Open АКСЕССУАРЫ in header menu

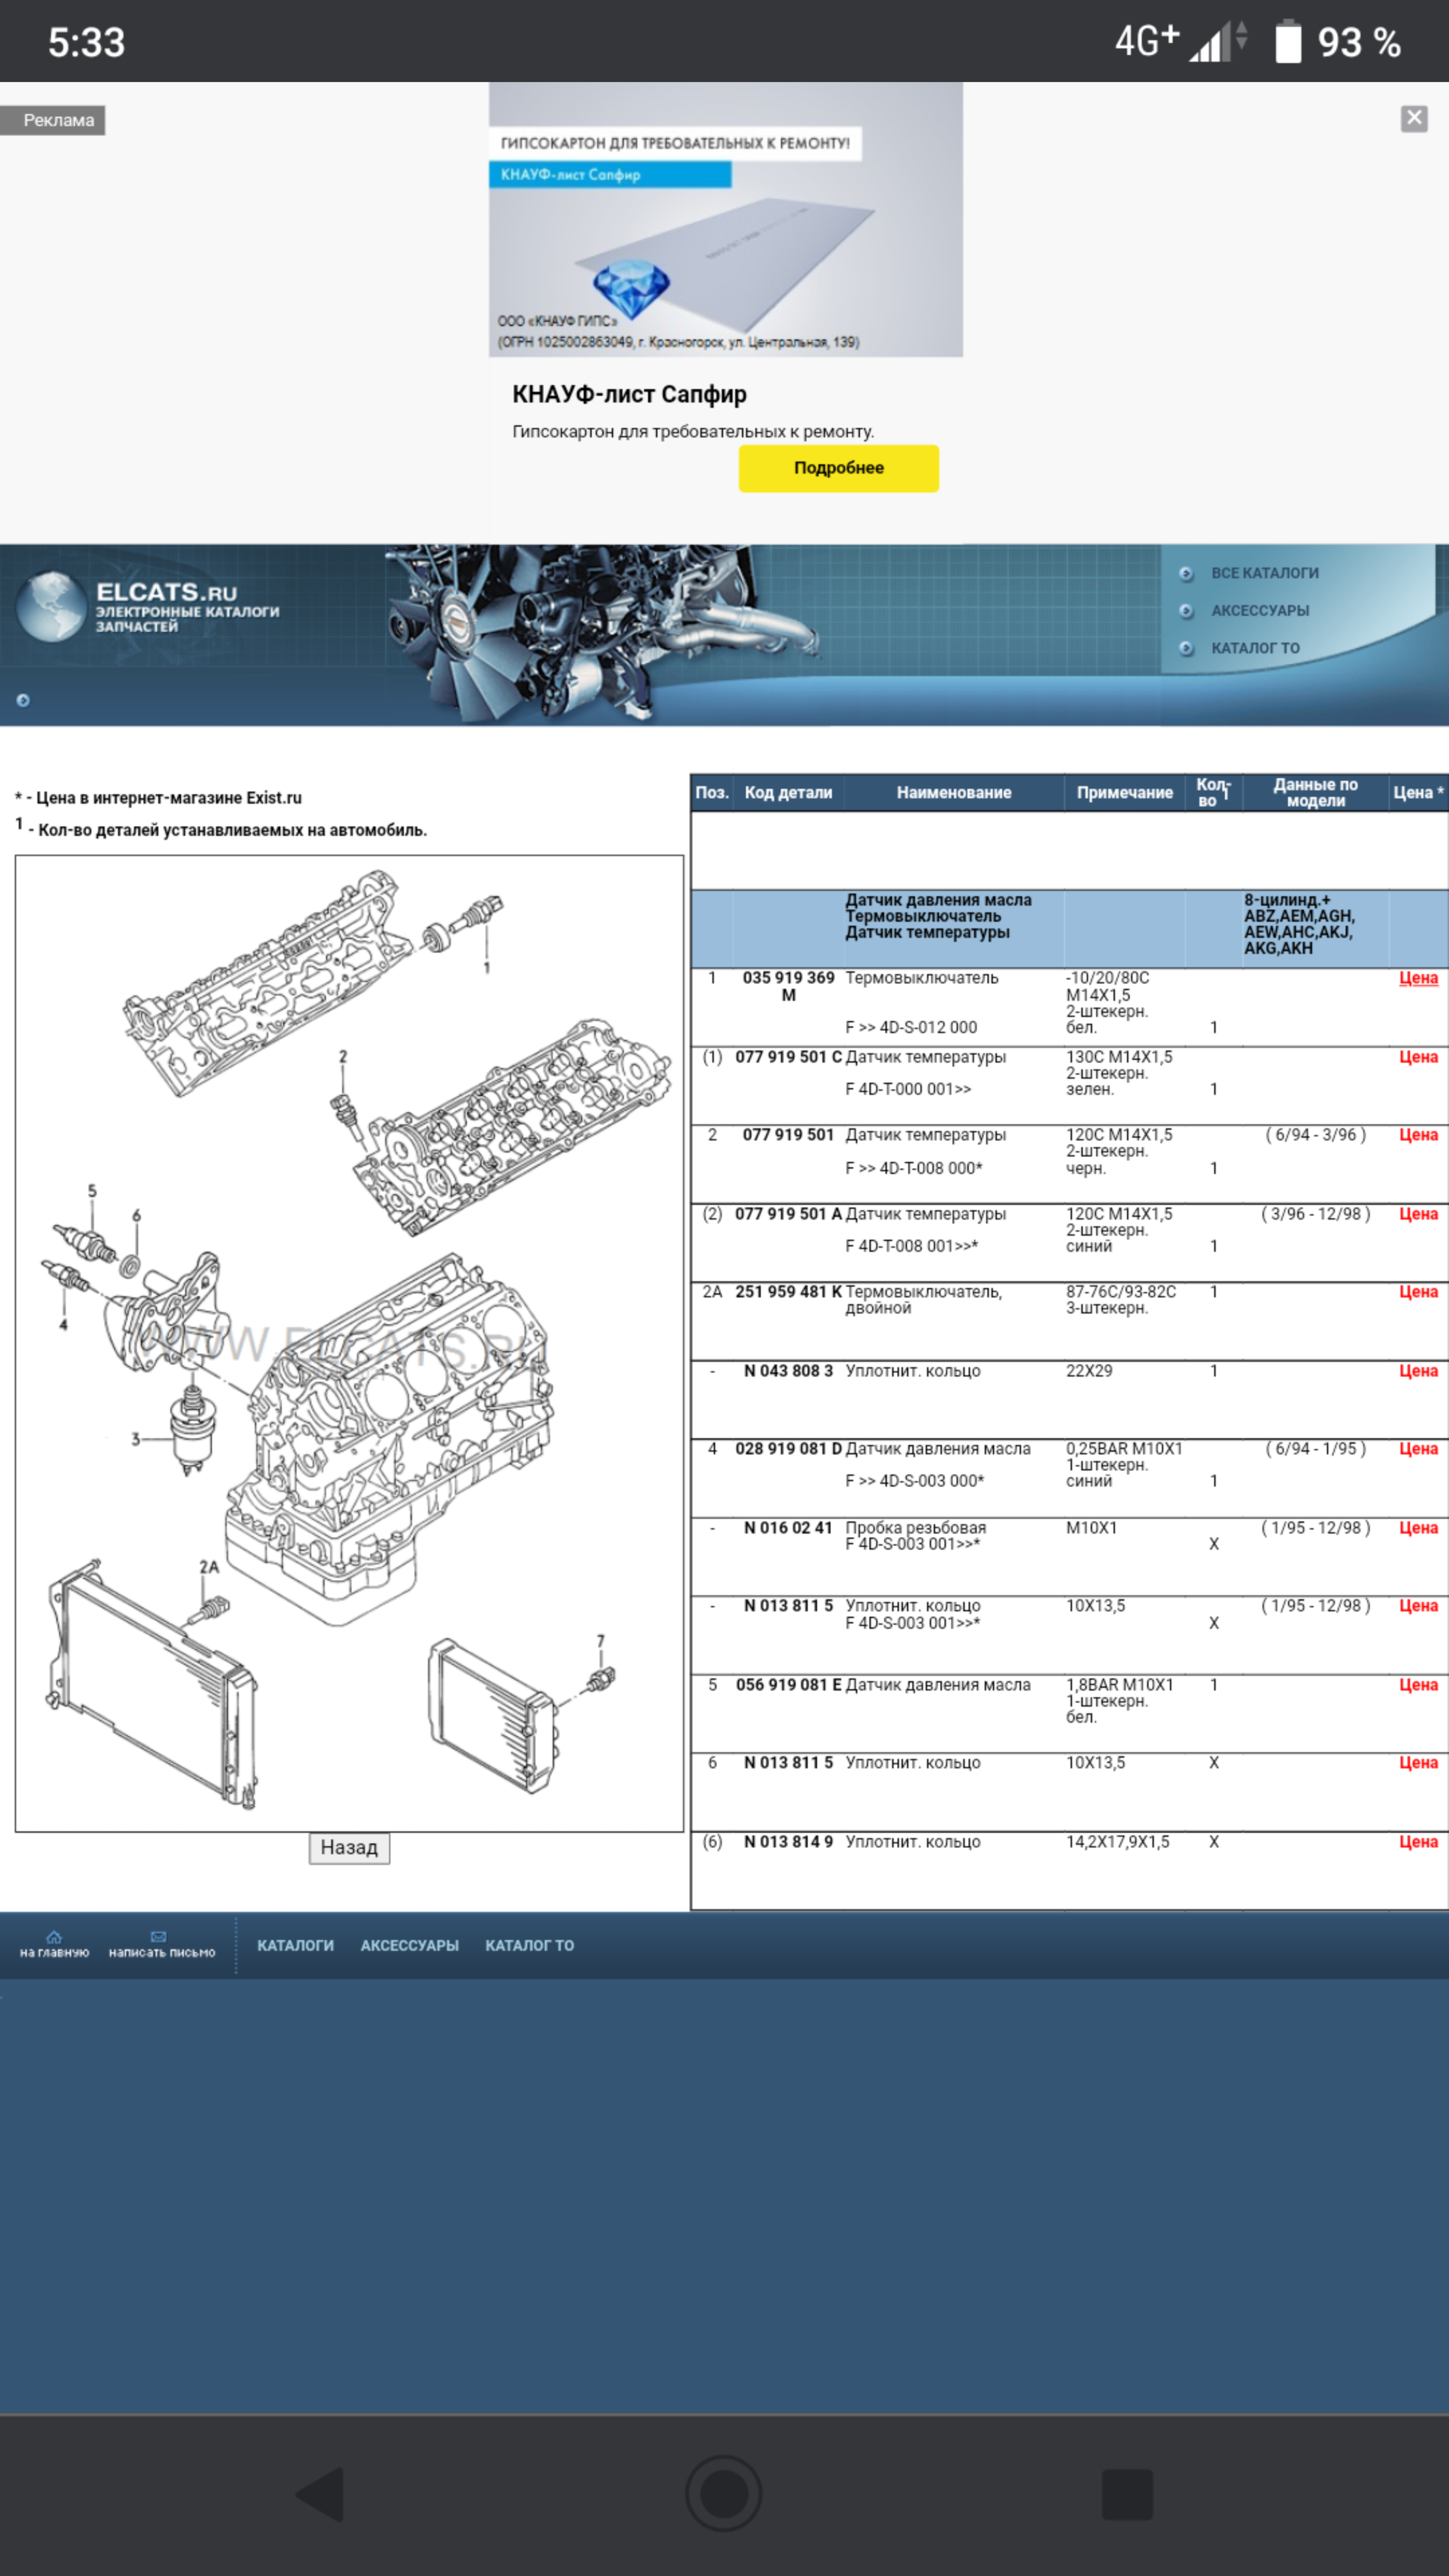click(1259, 611)
